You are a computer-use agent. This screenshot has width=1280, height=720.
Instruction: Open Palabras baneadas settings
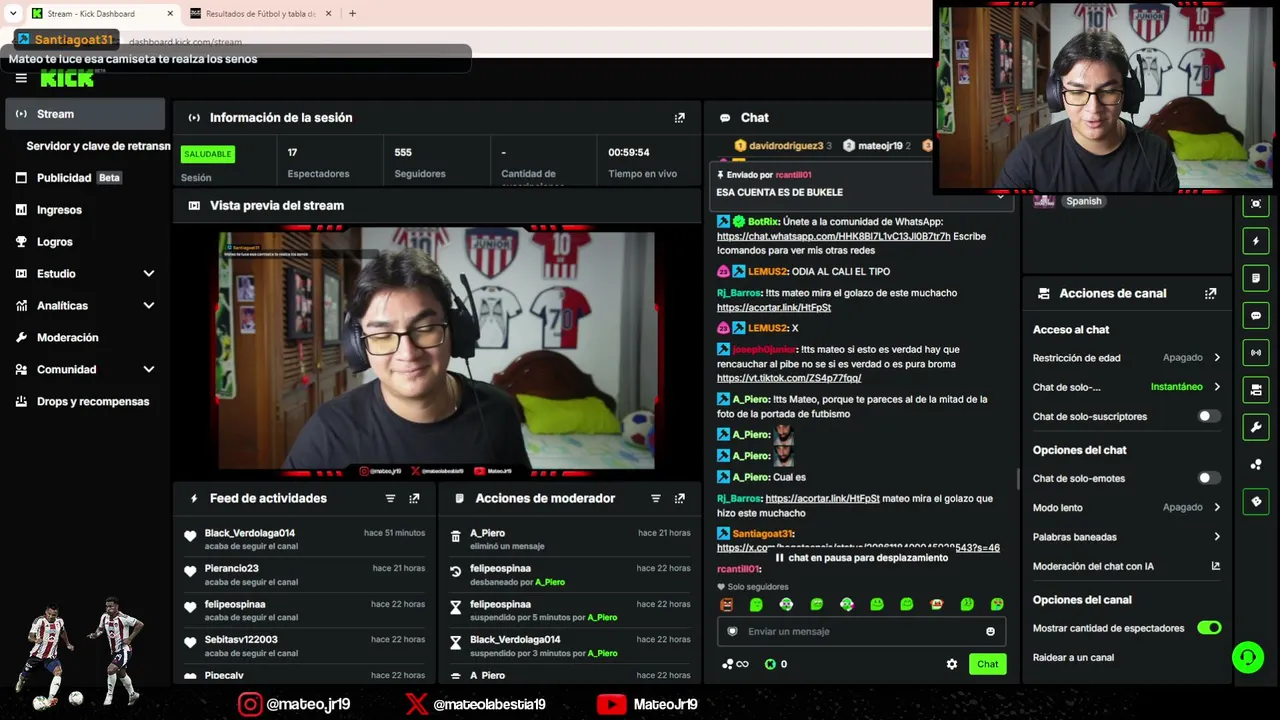[1127, 537]
